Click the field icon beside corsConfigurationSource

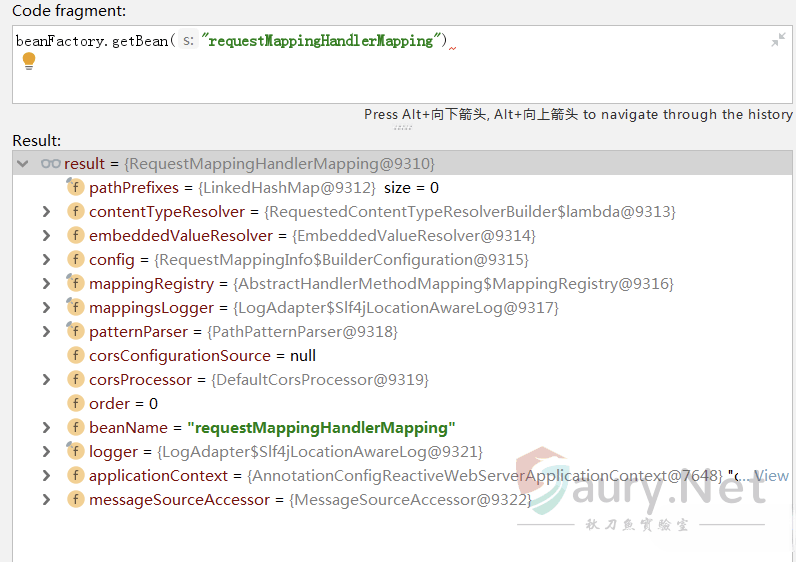[x=75, y=355]
